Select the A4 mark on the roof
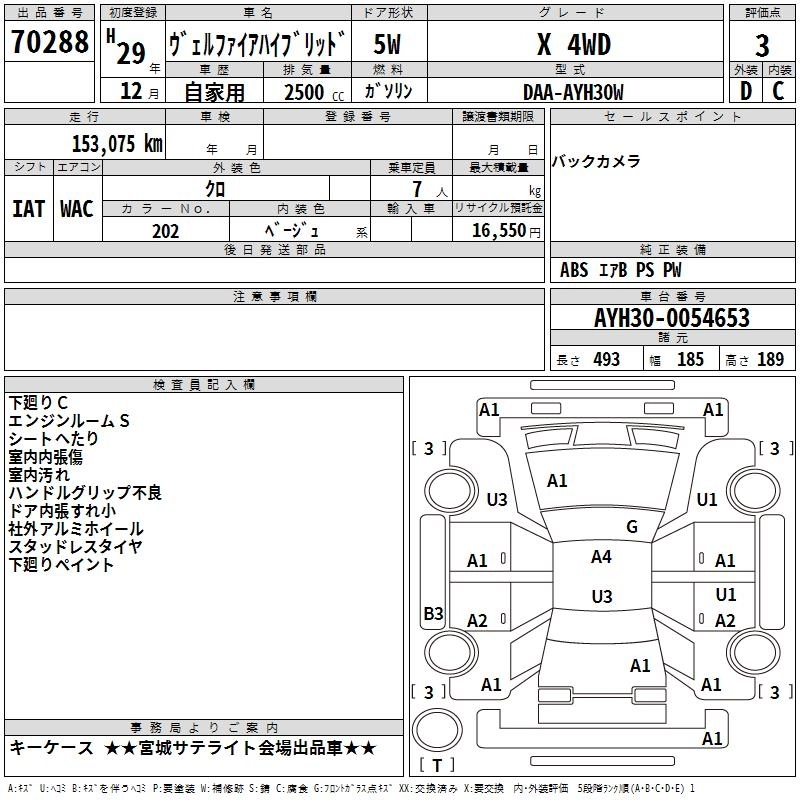 coord(601,557)
